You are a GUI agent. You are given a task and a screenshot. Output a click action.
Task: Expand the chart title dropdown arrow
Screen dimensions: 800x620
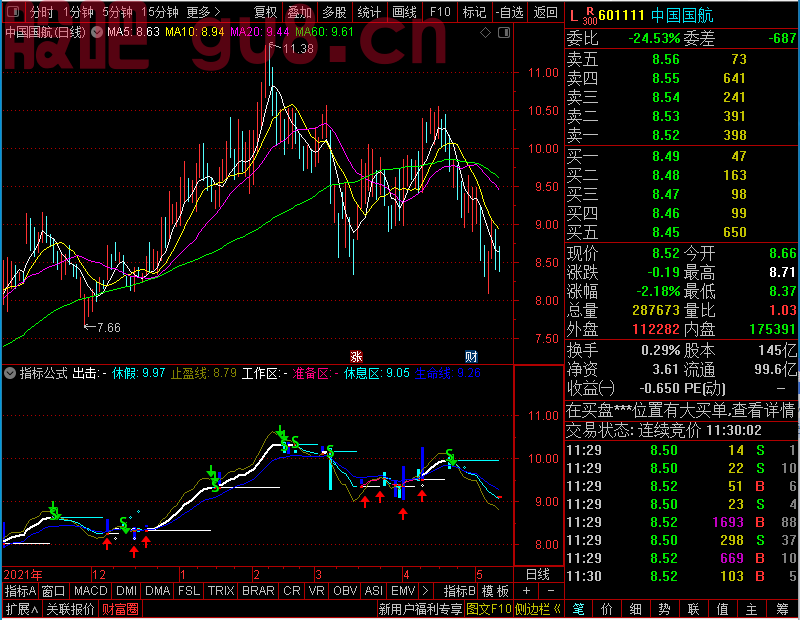[96, 32]
